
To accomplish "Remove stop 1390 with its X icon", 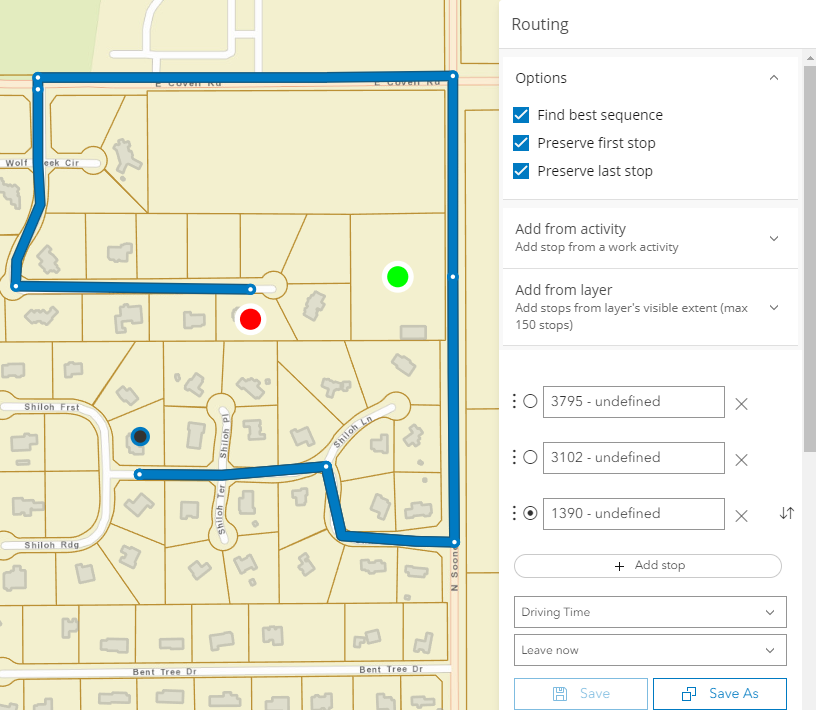I will pyautogui.click(x=741, y=515).
